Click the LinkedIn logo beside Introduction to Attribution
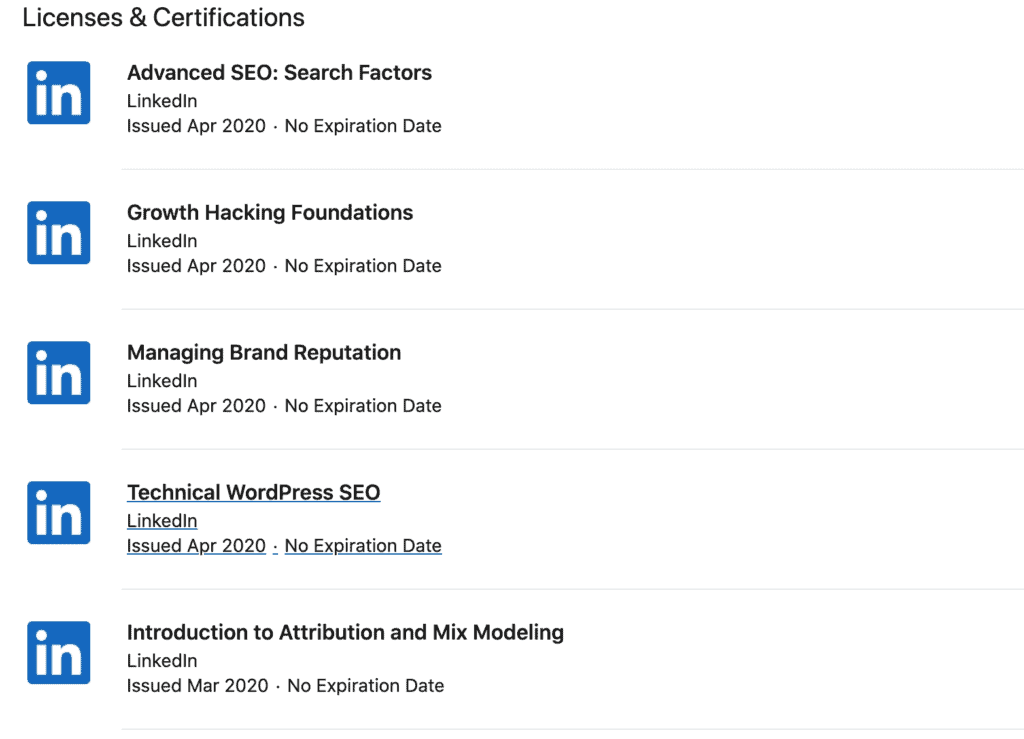1024x739 pixels. point(58,652)
